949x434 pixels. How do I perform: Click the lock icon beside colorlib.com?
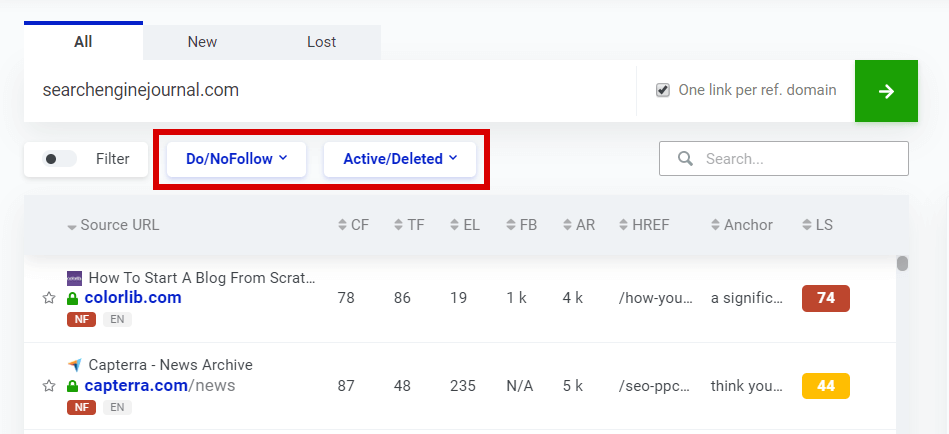click(73, 298)
